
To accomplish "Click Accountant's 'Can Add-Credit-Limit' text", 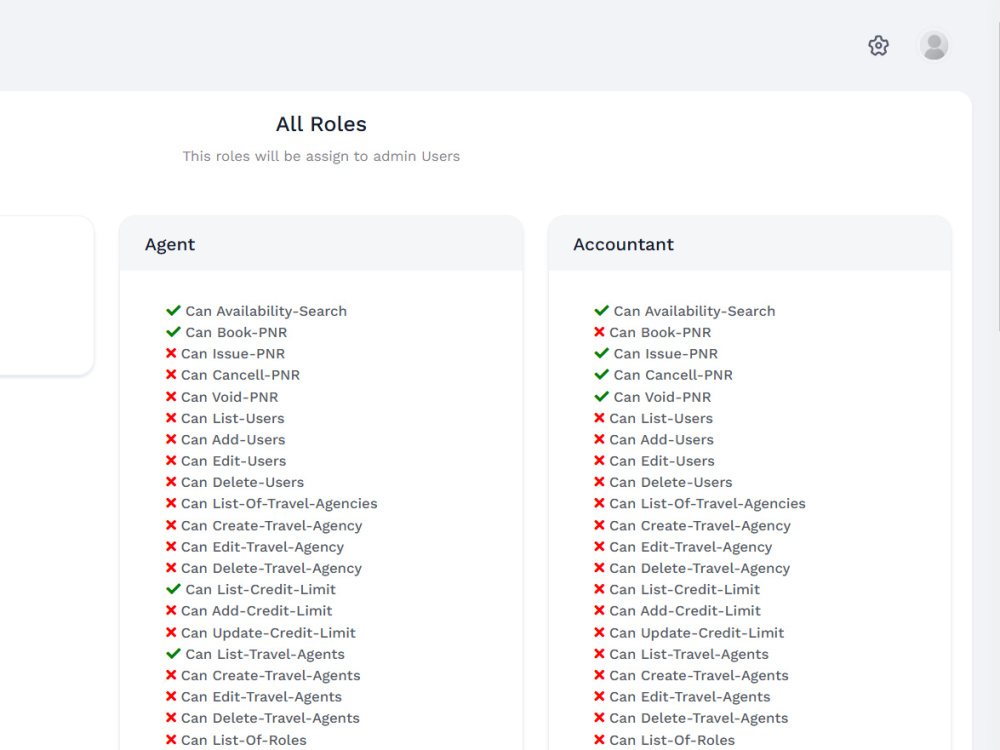I will [685, 611].
